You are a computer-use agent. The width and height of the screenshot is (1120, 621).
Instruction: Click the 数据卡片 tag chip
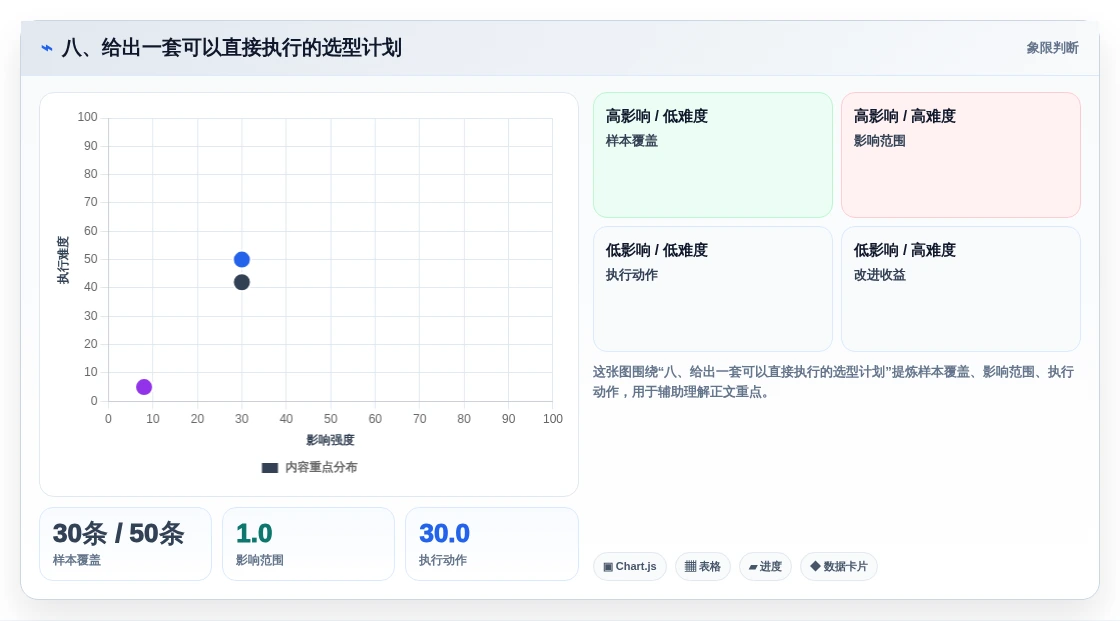[x=839, y=567]
